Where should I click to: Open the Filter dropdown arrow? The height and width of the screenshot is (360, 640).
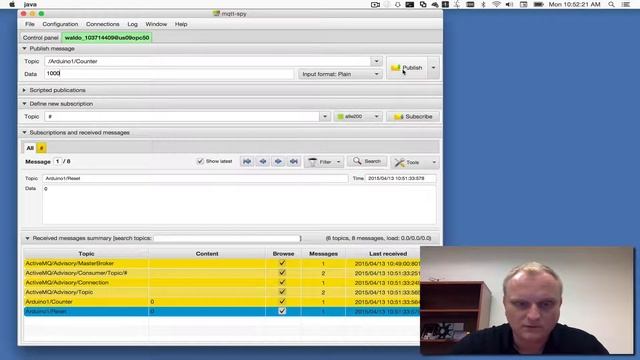pos(338,162)
